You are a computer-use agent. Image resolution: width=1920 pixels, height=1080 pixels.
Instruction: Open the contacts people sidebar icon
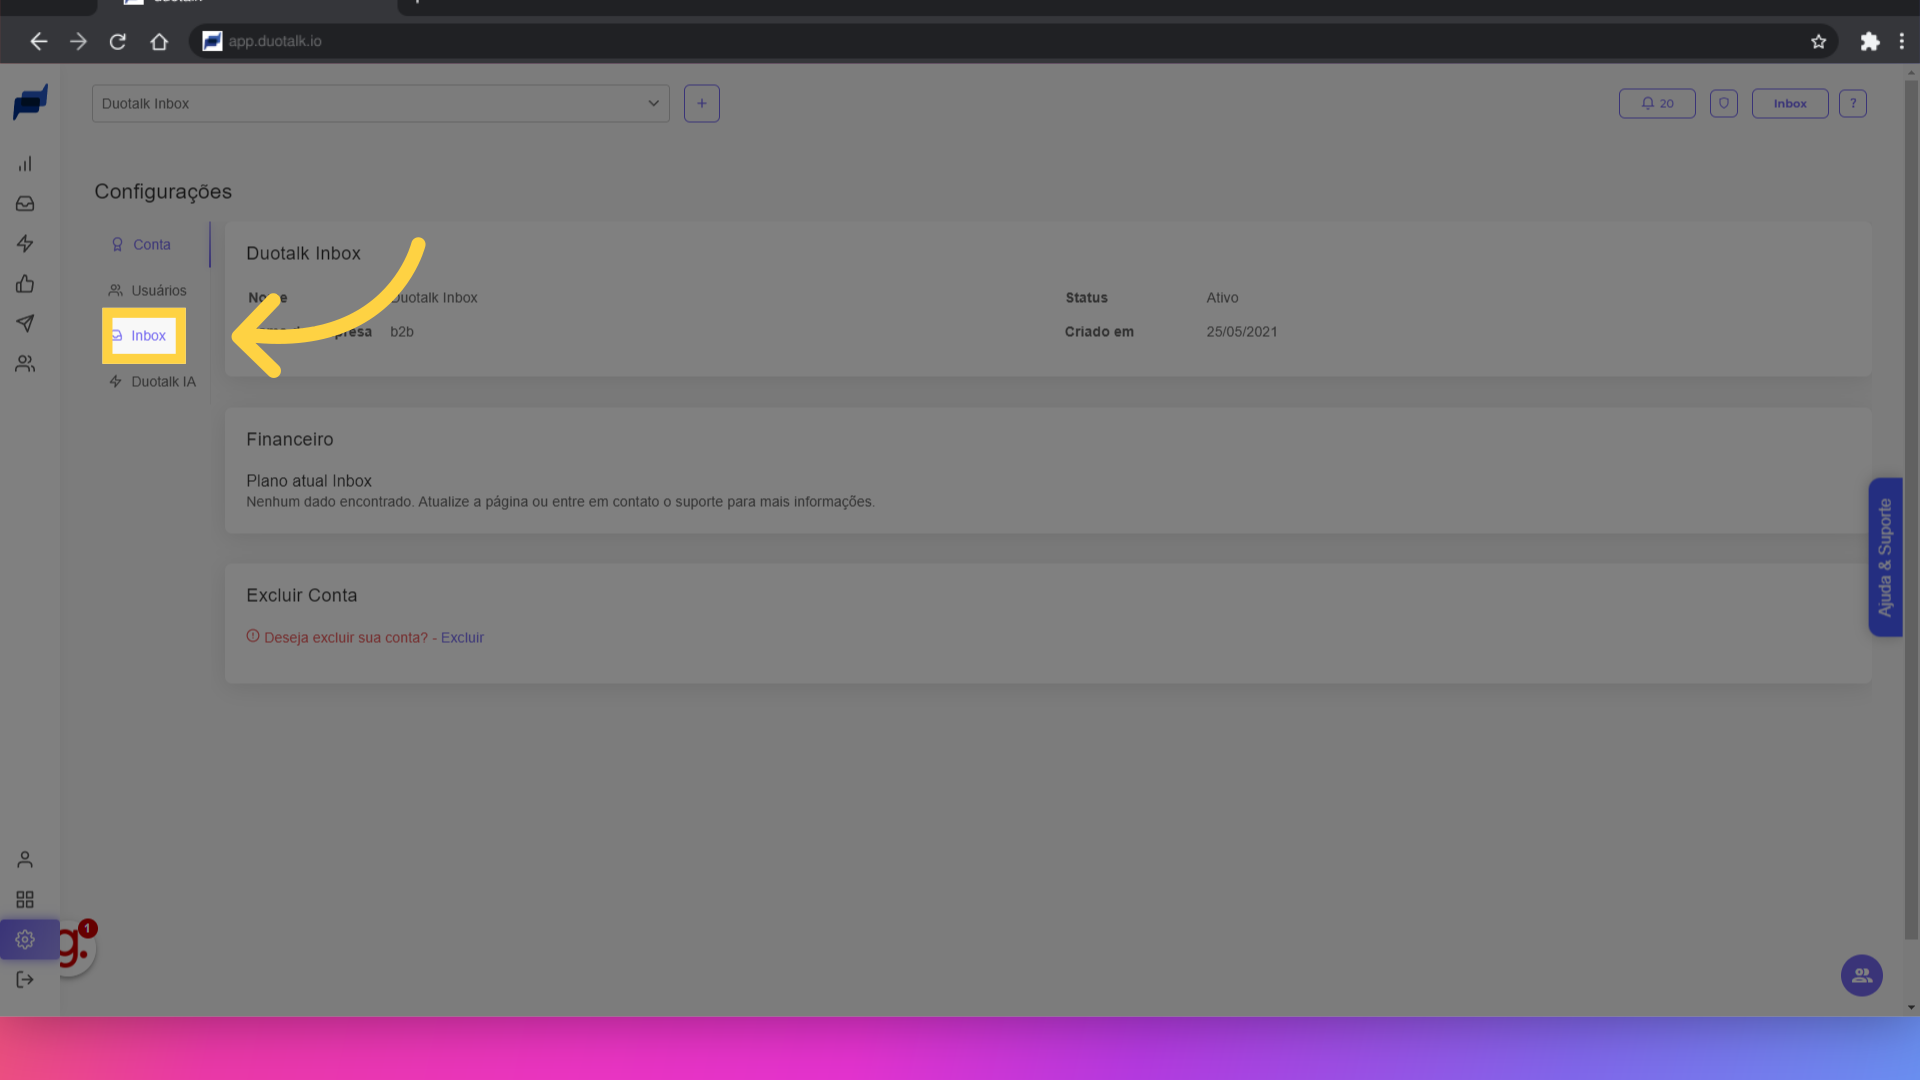pyautogui.click(x=25, y=364)
